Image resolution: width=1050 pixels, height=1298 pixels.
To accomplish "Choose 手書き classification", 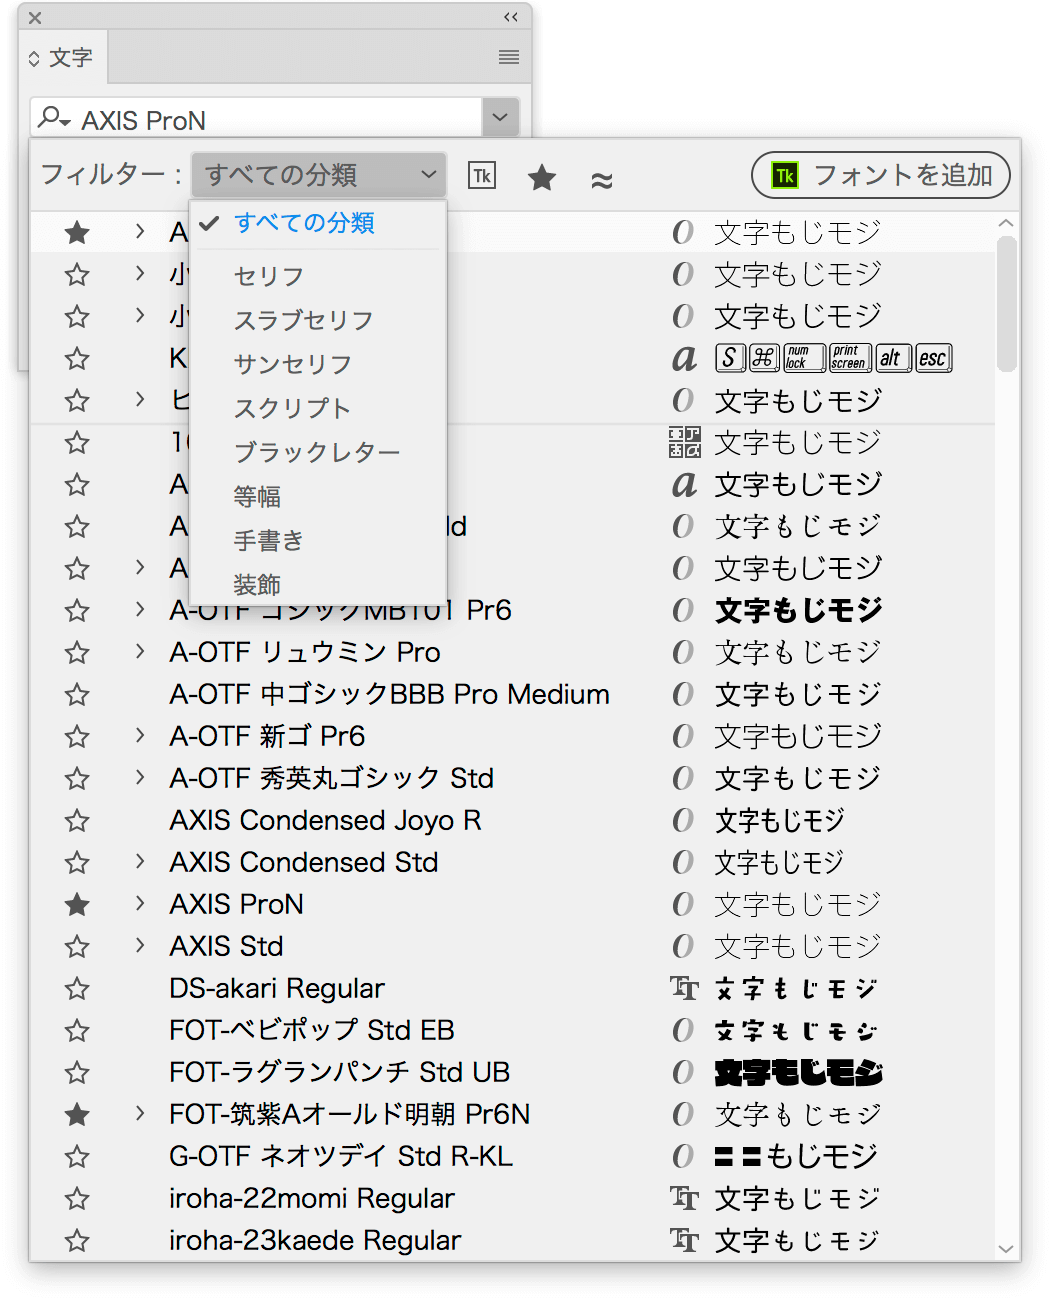I will coord(317,540).
